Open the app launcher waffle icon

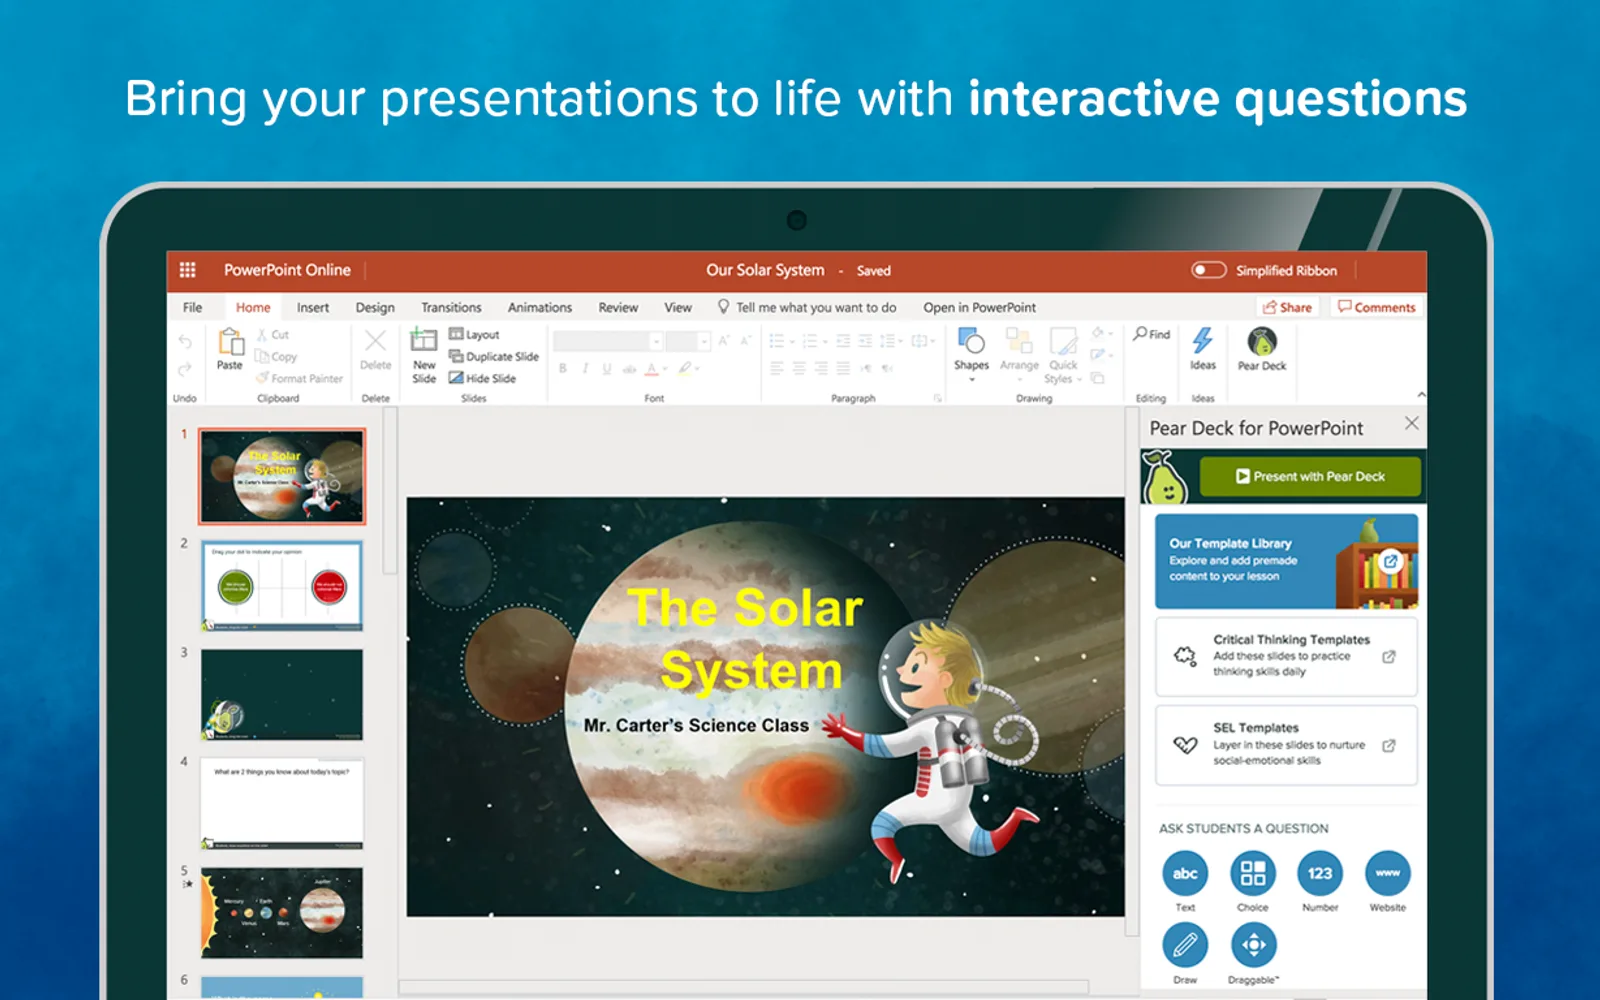click(187, 270)
